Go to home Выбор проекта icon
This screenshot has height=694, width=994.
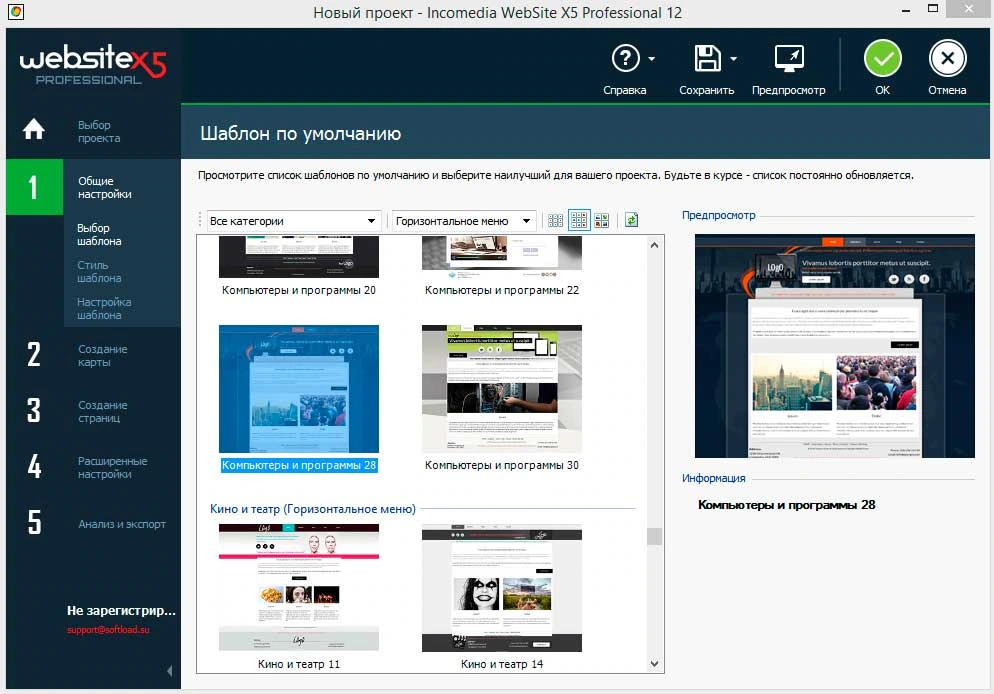(34, 129)
